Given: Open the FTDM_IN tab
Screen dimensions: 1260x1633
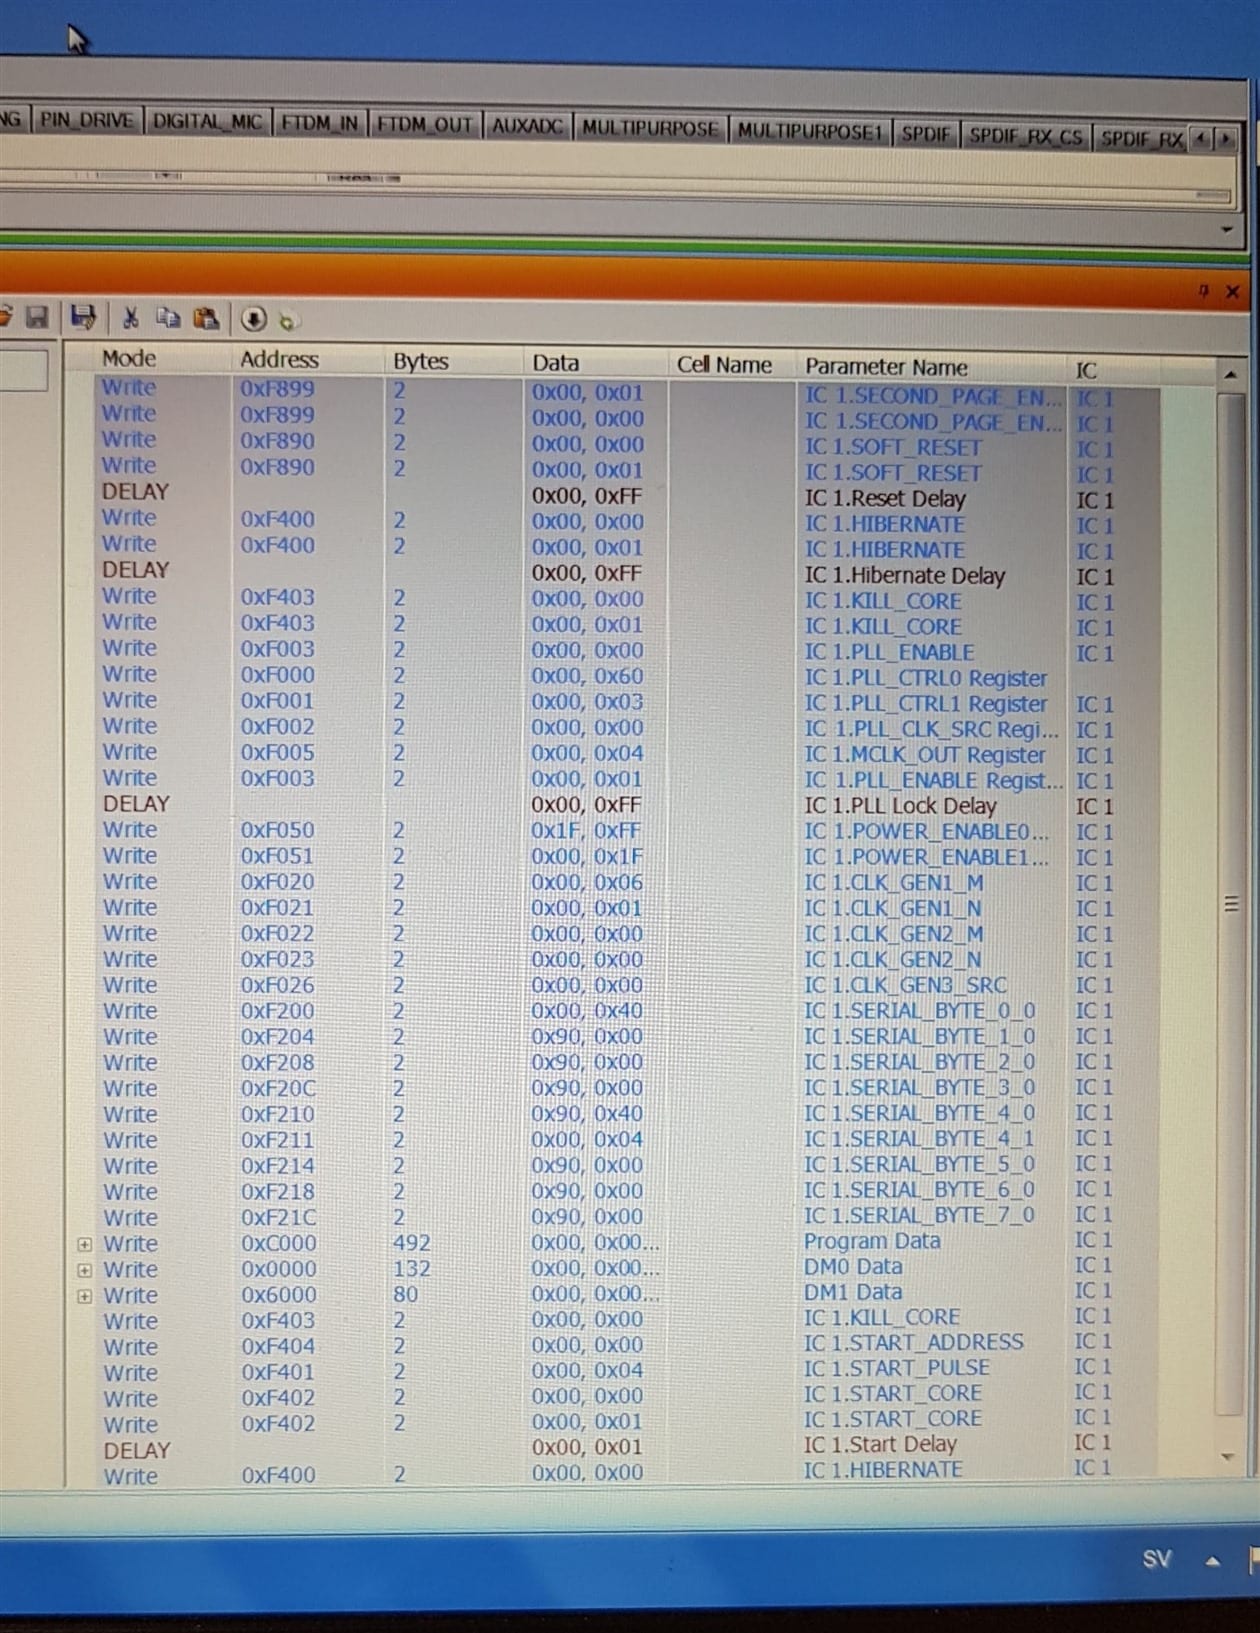Looking at the screenshot, I should 319,123.
